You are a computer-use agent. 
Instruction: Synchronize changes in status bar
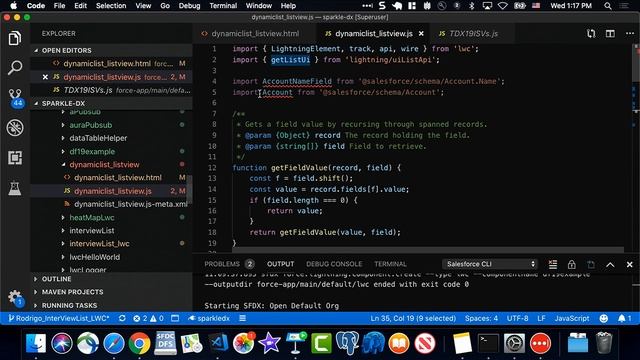[122, 318]
